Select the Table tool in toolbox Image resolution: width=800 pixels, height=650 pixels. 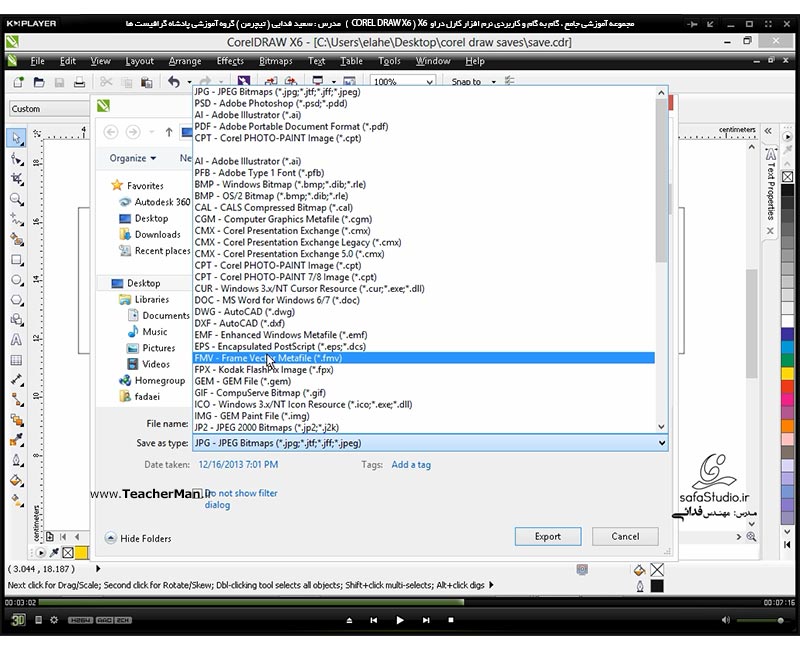tap(16, 360)
